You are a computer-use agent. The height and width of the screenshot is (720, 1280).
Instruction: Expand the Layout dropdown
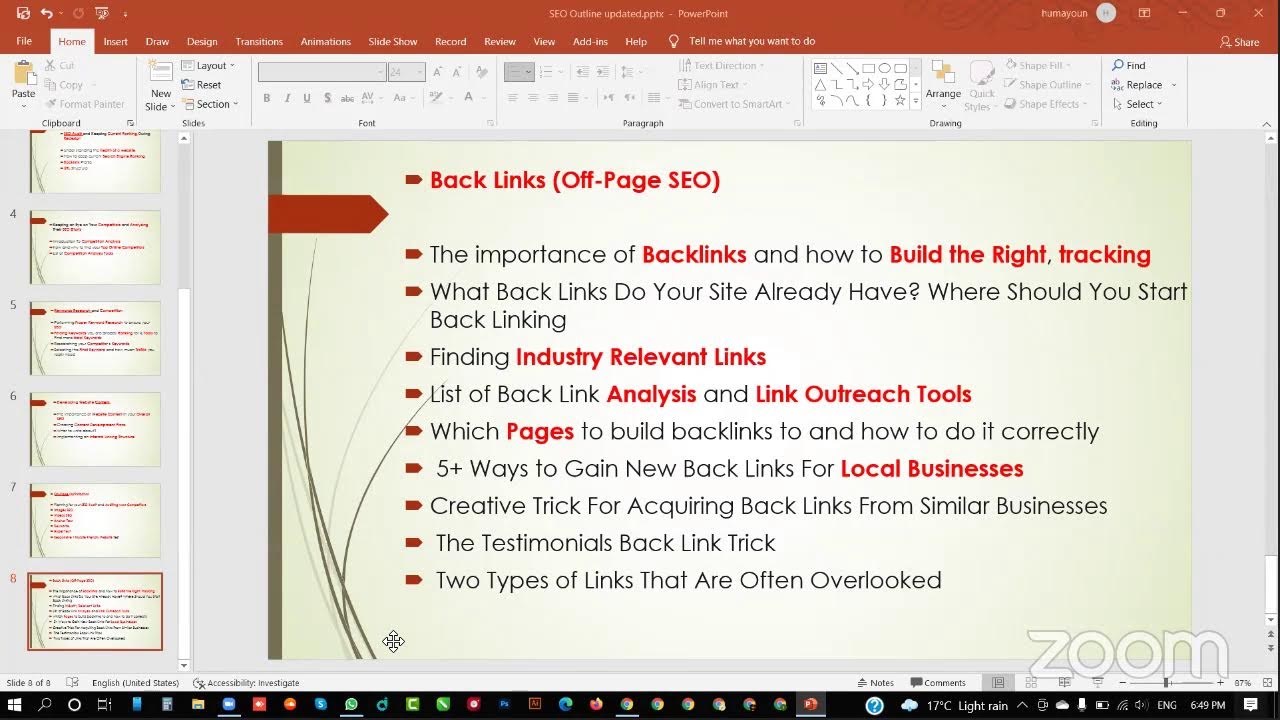209,66
